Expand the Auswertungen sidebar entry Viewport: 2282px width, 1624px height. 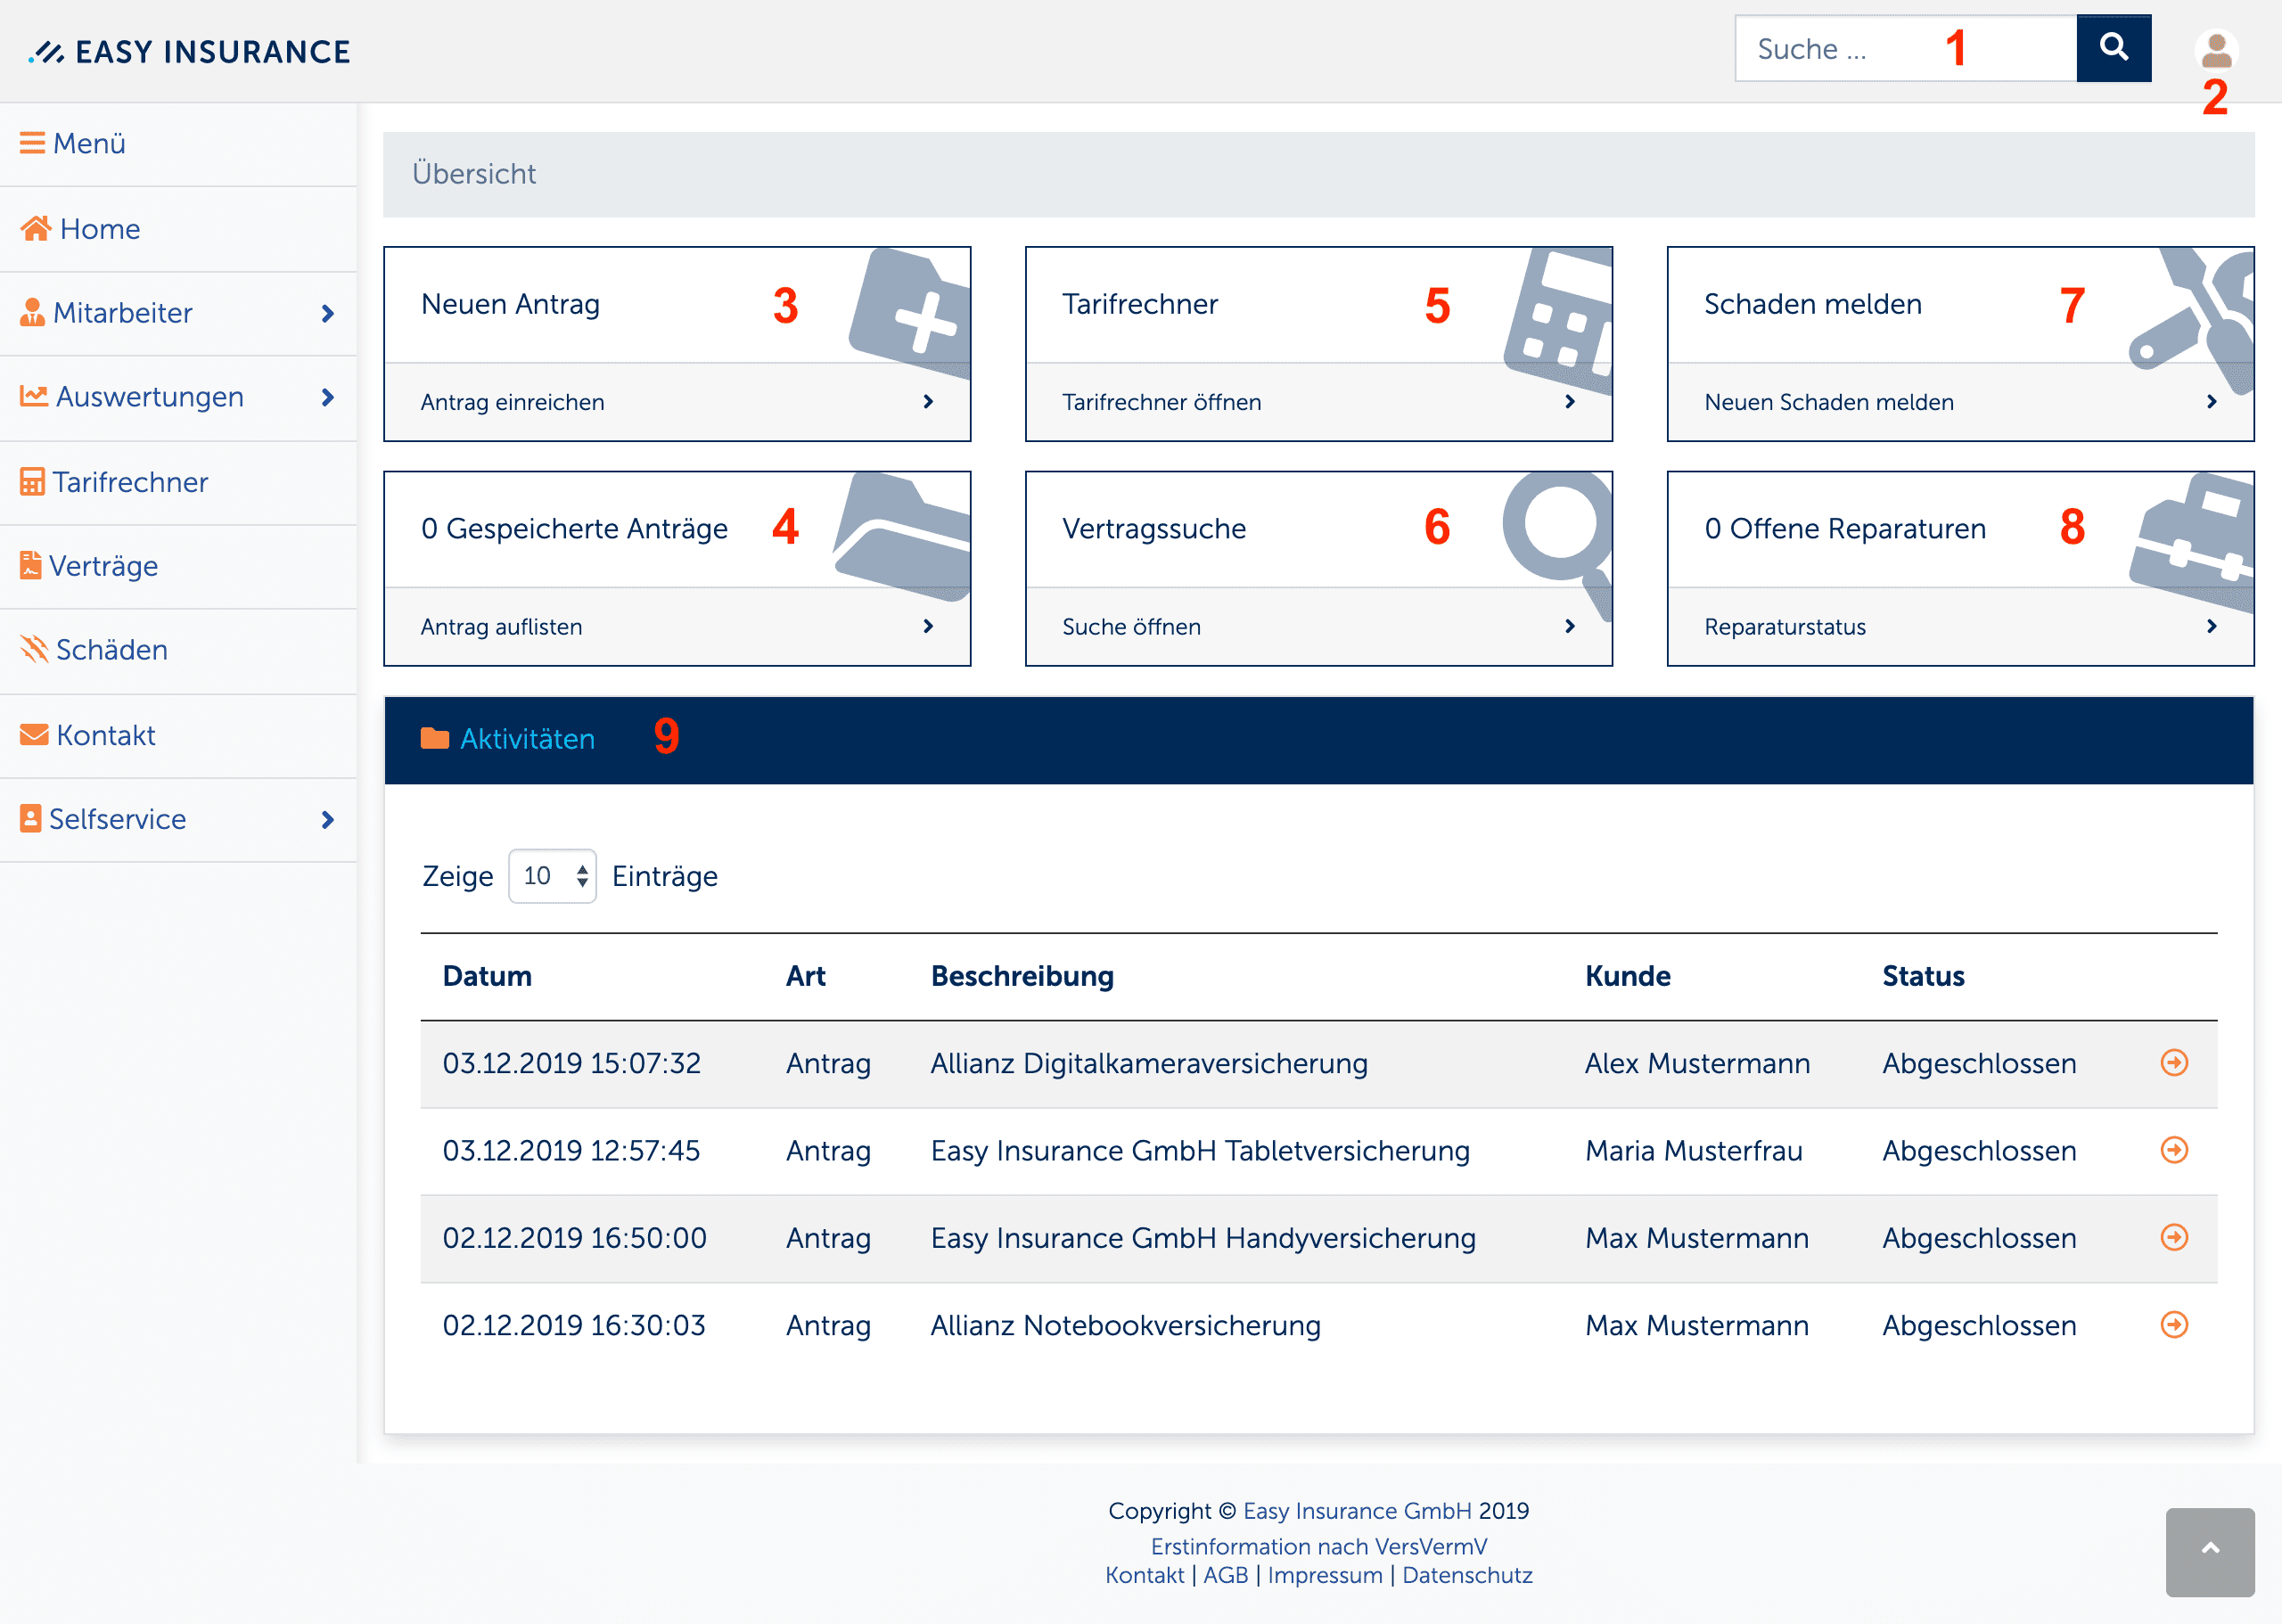coord(327,397)
